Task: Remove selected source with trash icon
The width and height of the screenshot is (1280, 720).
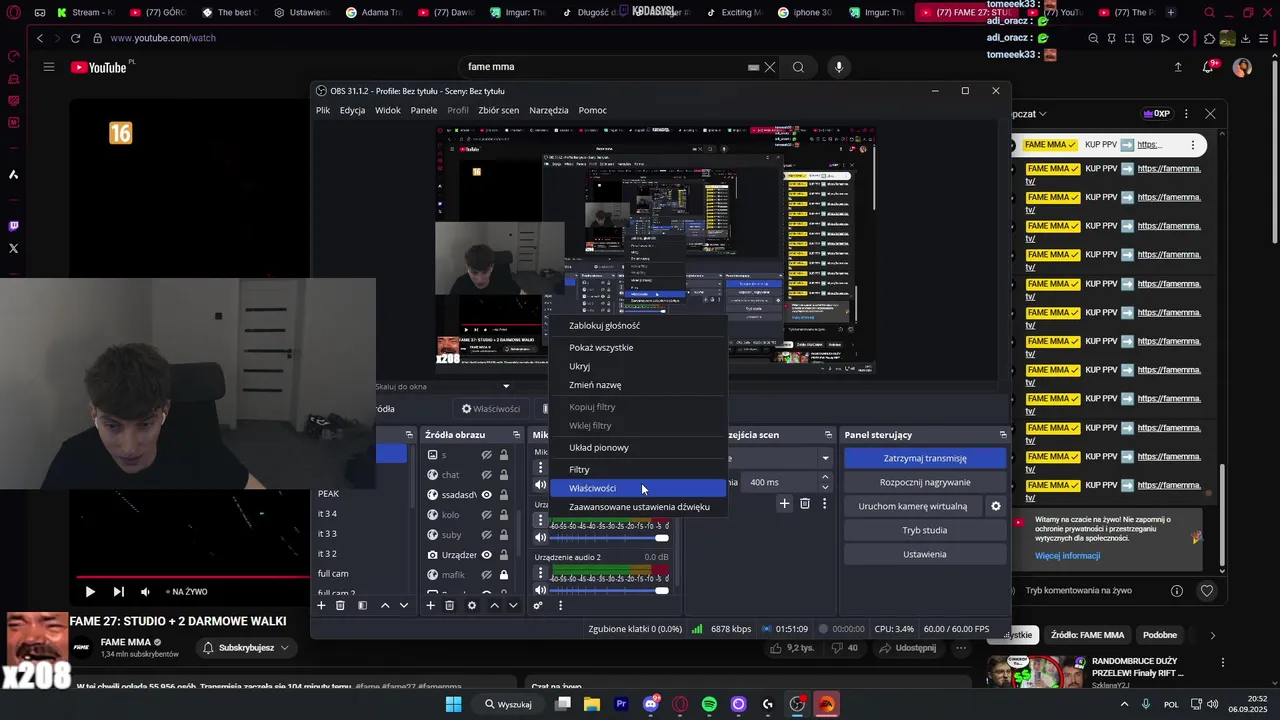Action: coord(449,605)
